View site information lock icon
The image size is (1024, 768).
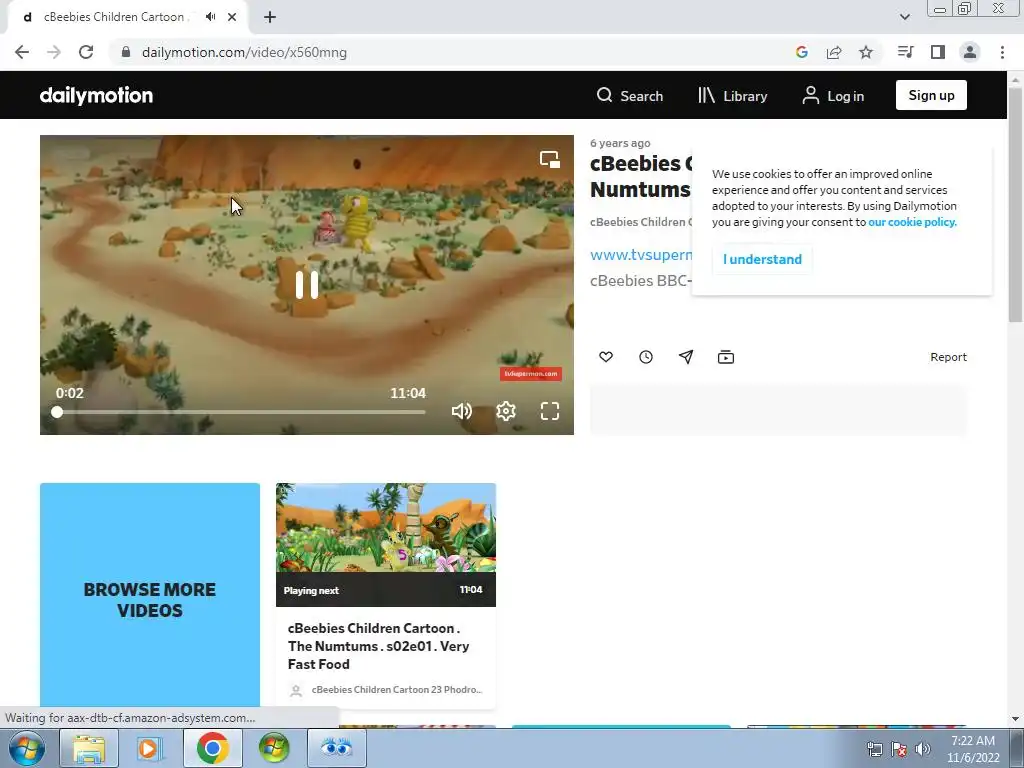[126, 52]
